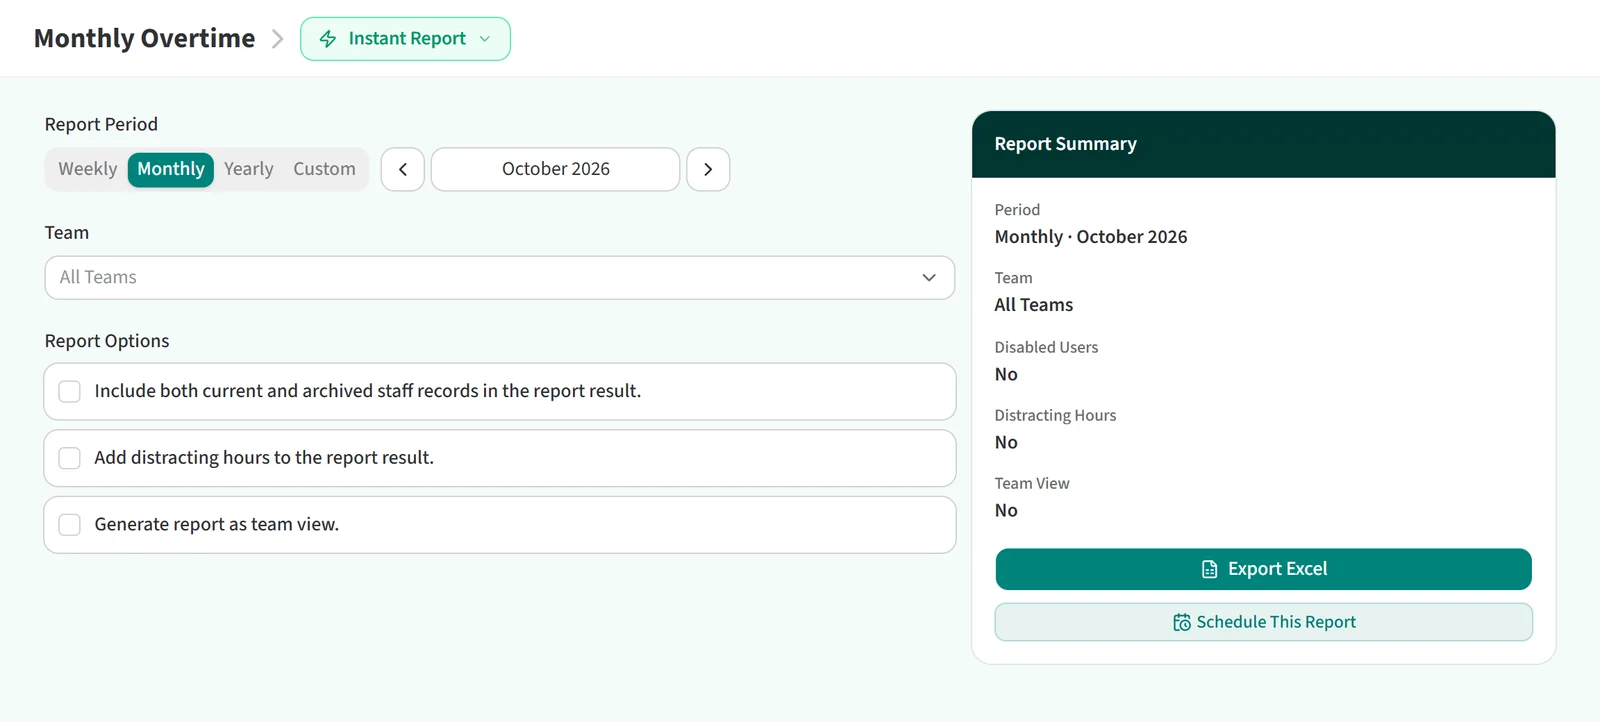The image size is (1600, 722).
Task: Open the October 2026 date picker
Action: (555, 169)
